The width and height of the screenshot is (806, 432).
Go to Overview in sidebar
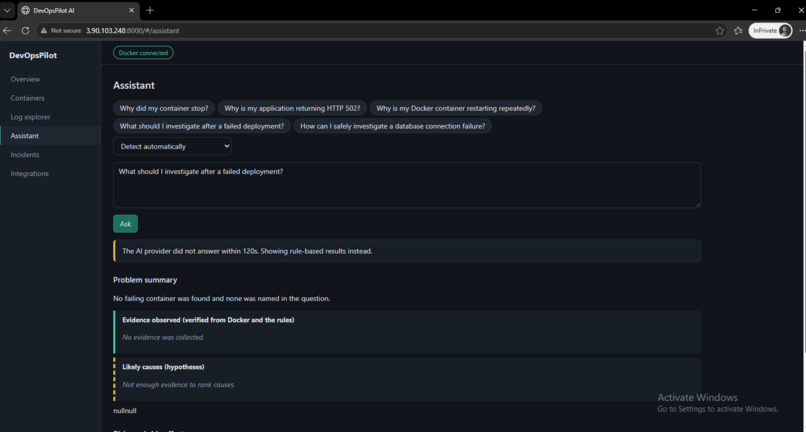pos(25,79)
